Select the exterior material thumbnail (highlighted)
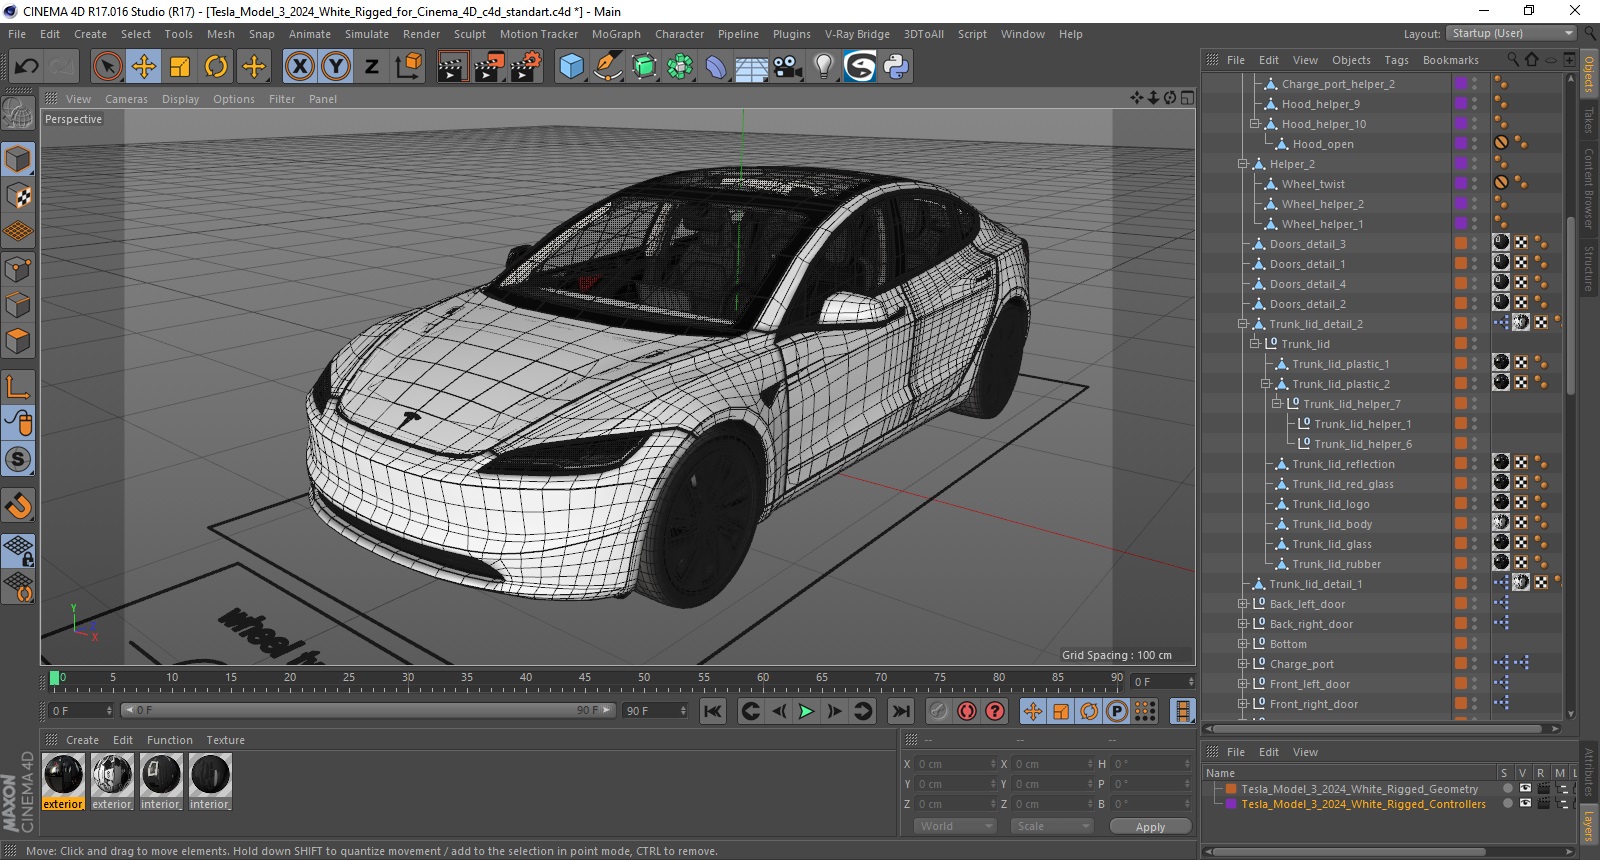This screenshot has height=860, width=1600. click(63, 781)
